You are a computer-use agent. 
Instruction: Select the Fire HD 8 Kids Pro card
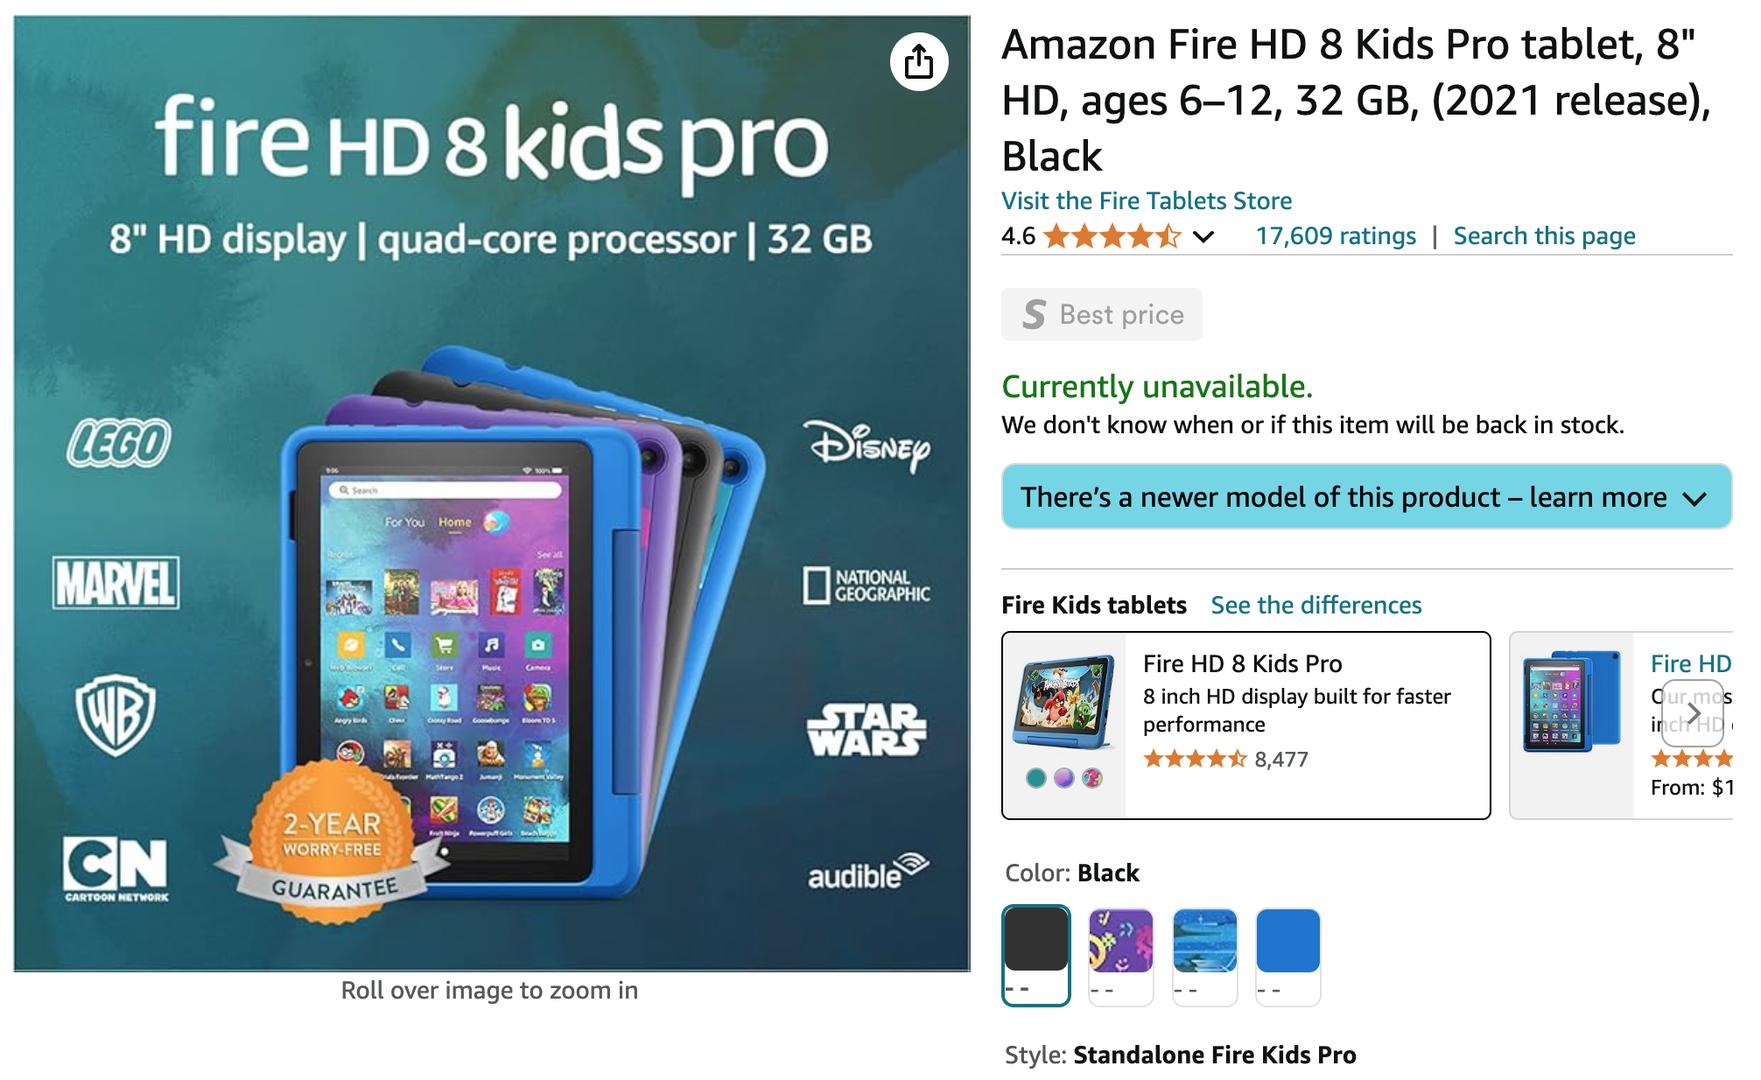coord(1246,725)
